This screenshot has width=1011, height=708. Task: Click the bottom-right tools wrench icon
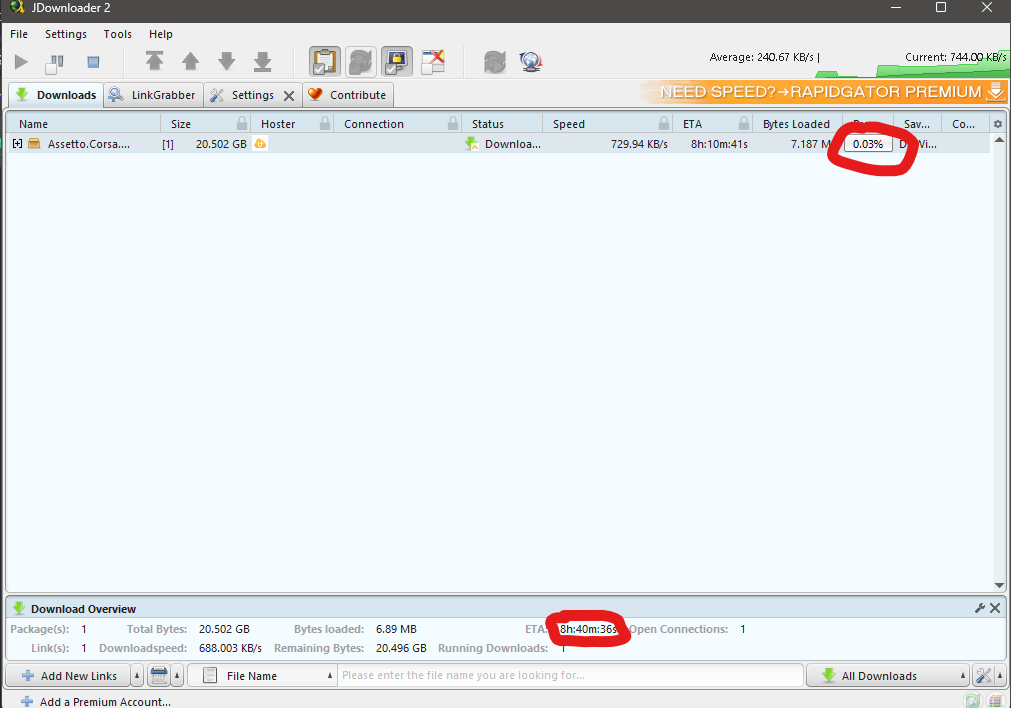pos(983,676)
